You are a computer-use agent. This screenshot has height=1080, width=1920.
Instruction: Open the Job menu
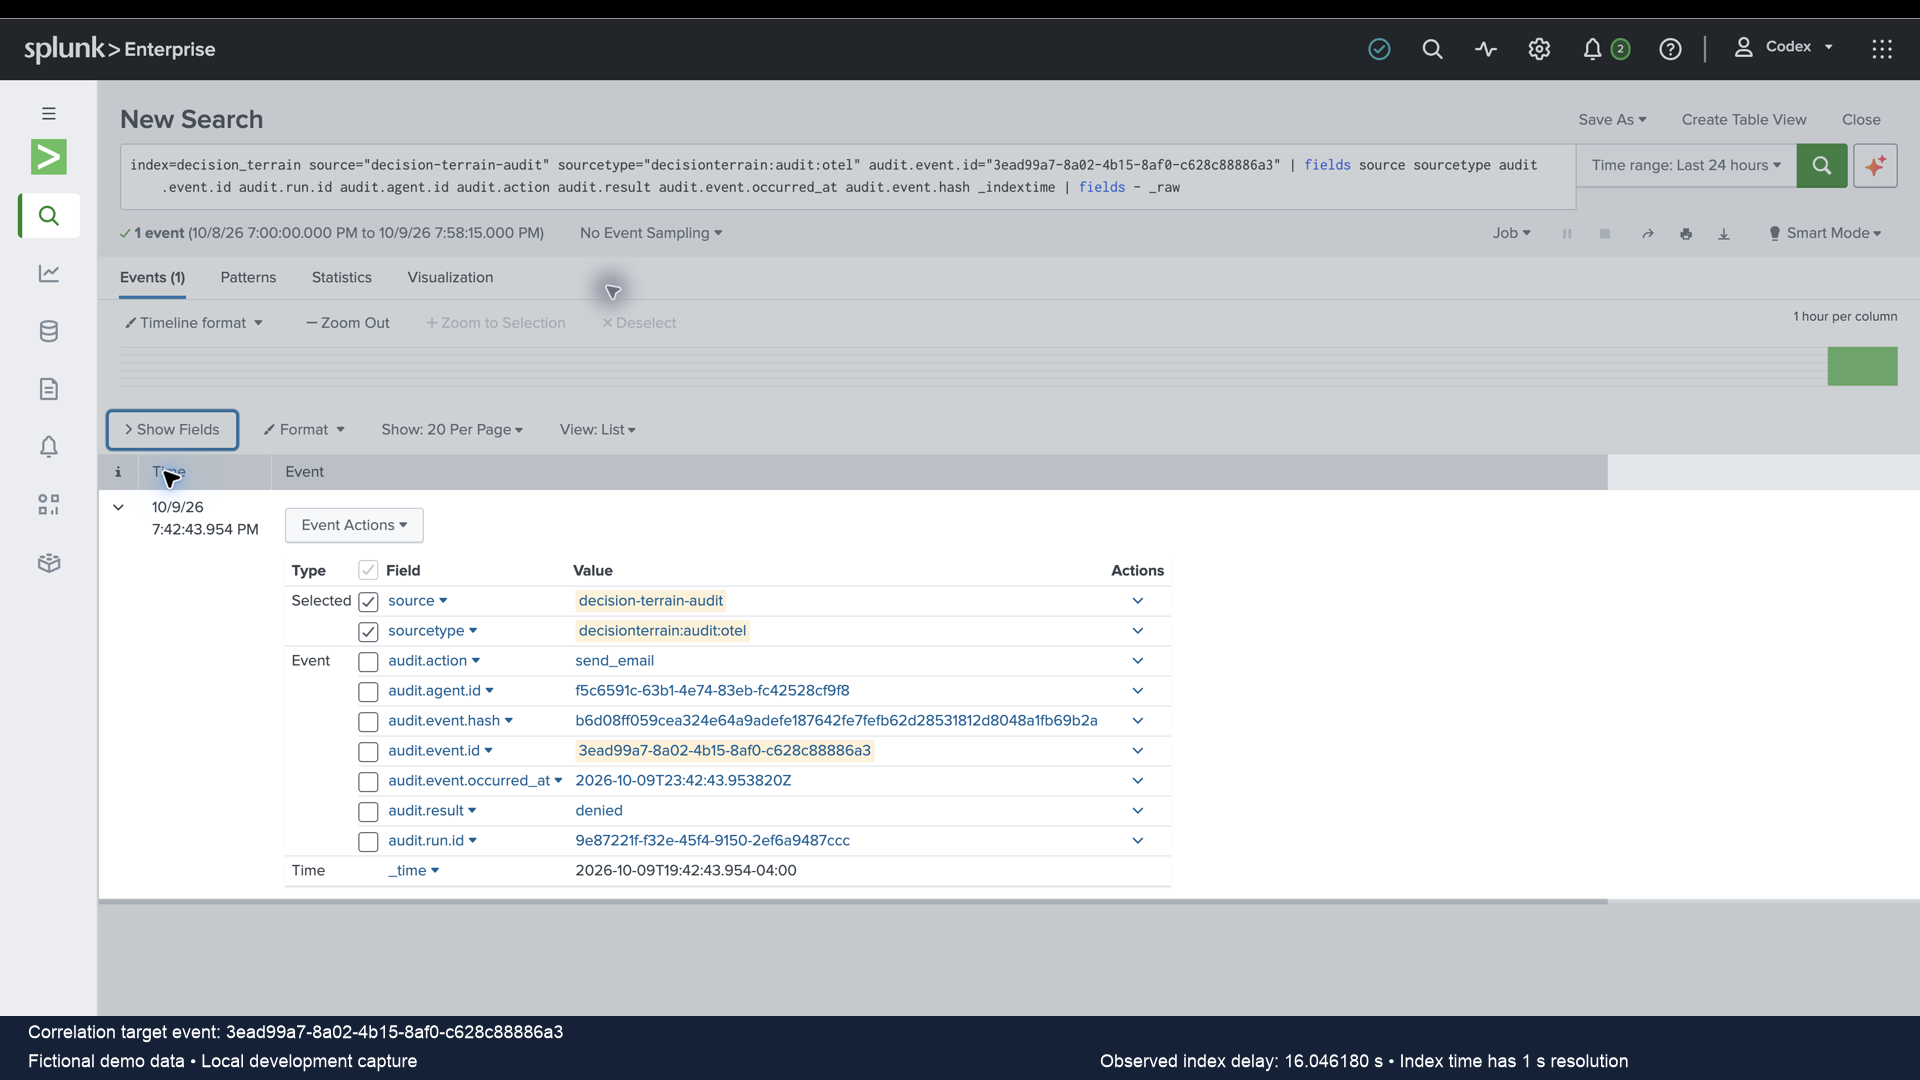tap(1511, 233)
